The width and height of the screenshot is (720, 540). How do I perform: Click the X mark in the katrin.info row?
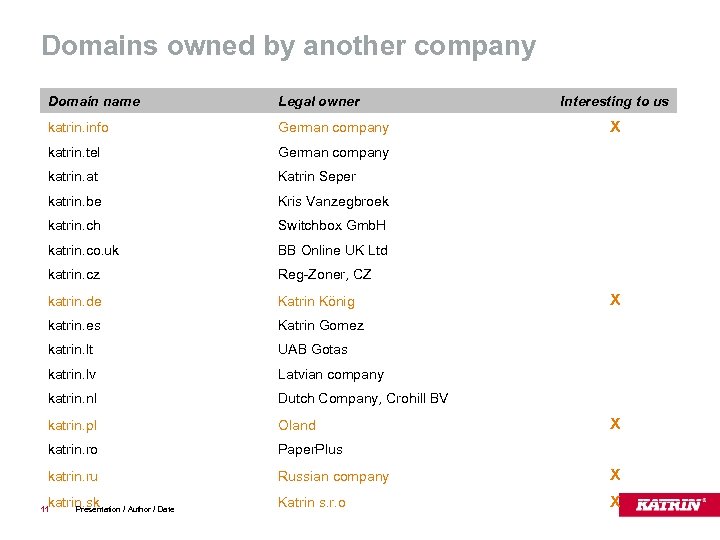[x=615, y=127]
